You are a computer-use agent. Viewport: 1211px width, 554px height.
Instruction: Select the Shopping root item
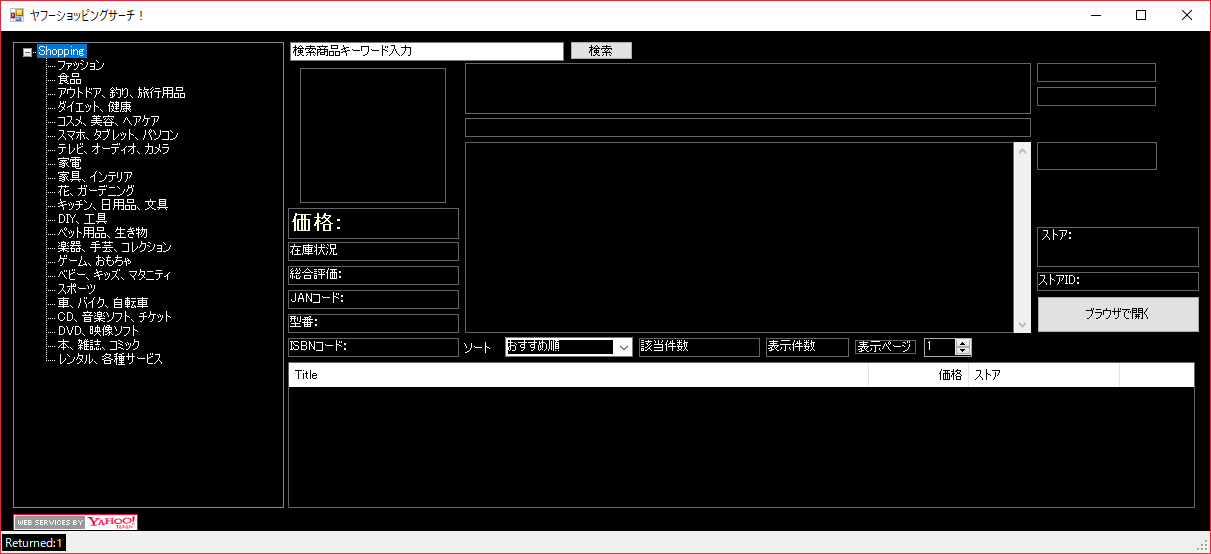[61, 51]
